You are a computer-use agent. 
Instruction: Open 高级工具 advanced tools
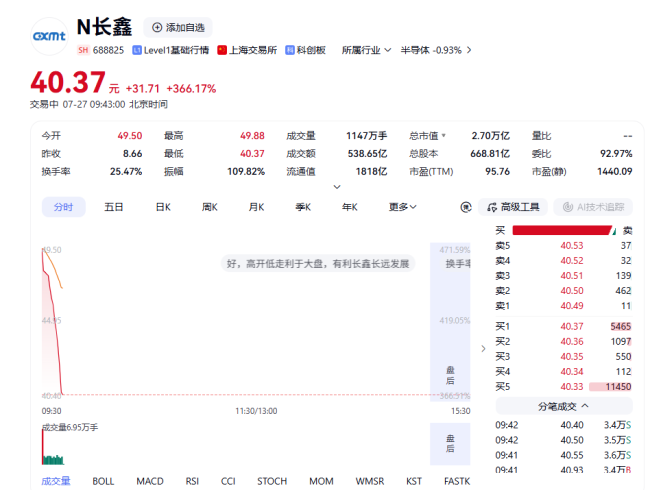(513, 207)
